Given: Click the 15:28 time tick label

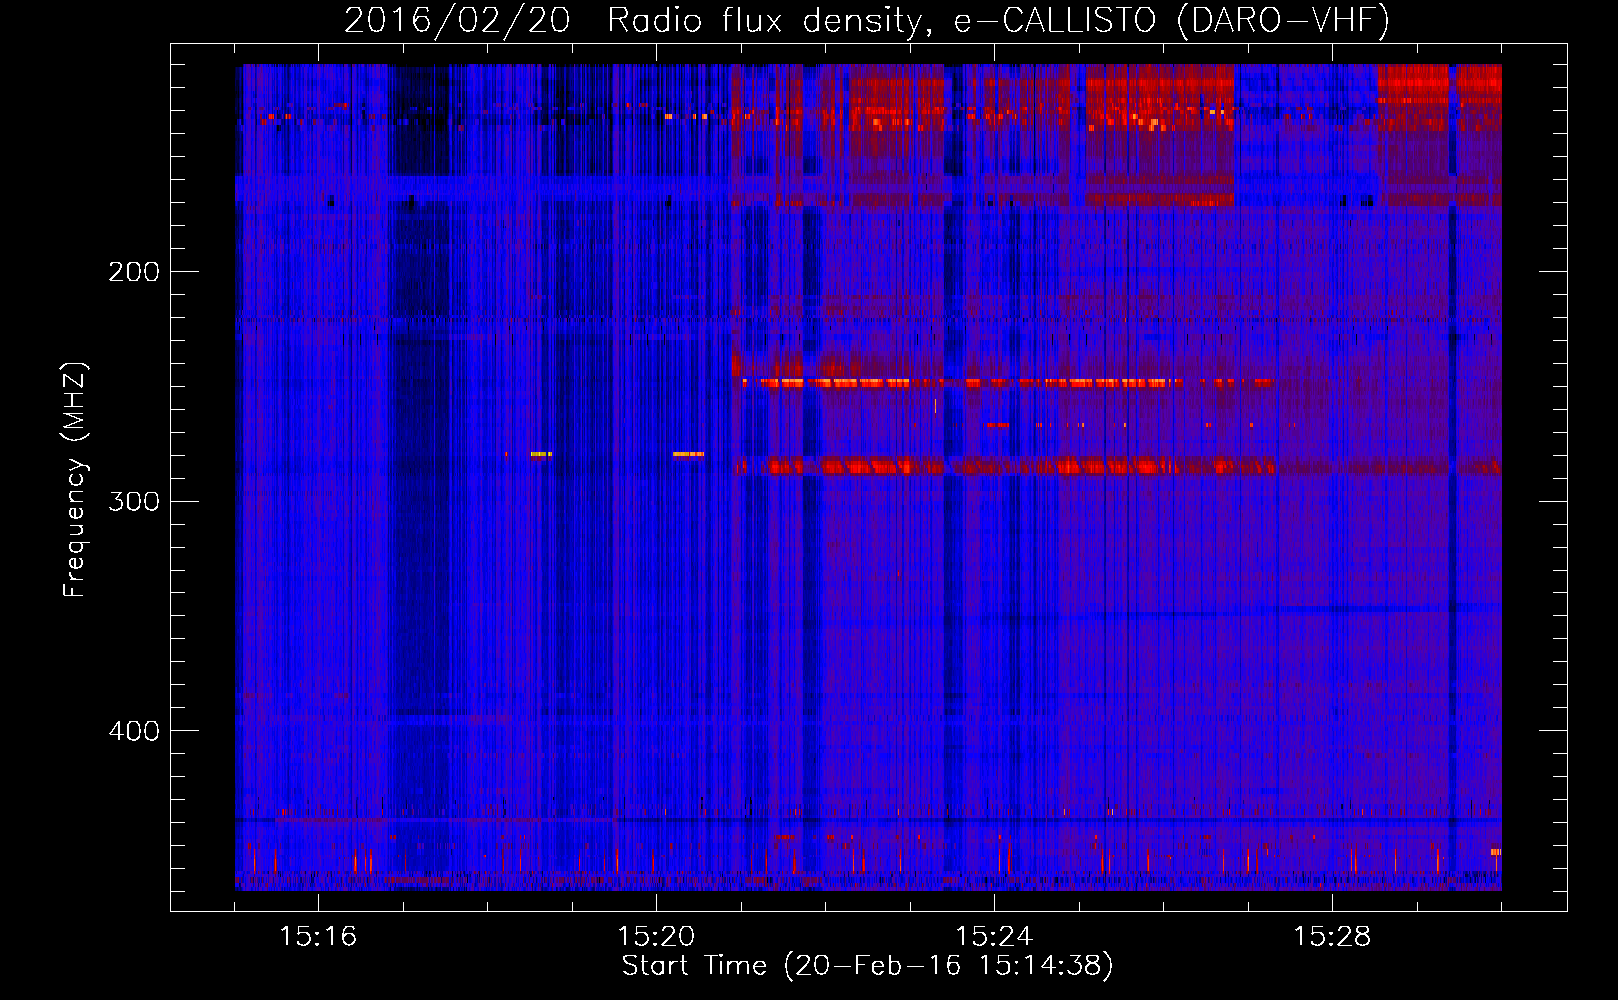Looking at the screenshot, I should tap(1332, 937).
